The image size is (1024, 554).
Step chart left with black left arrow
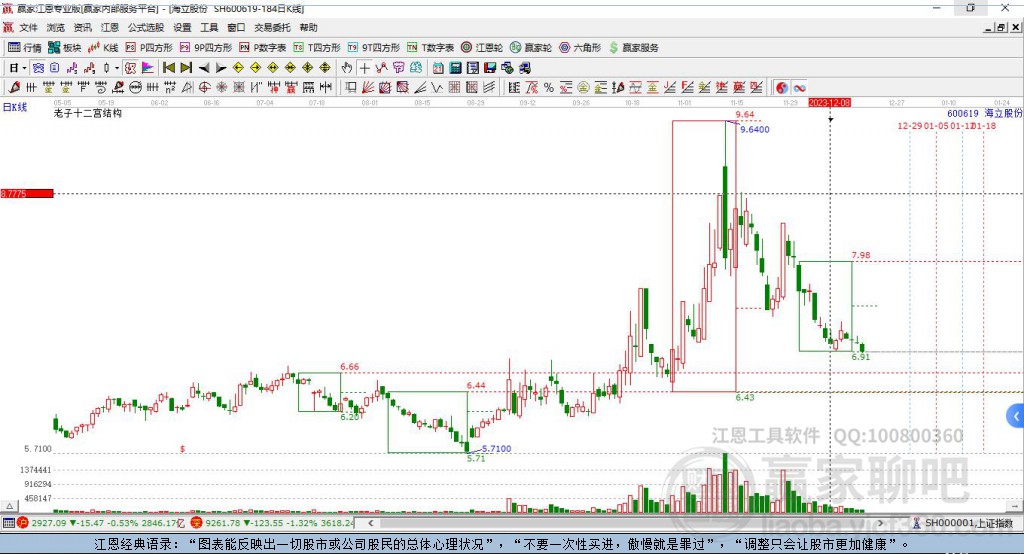(204, 68)
